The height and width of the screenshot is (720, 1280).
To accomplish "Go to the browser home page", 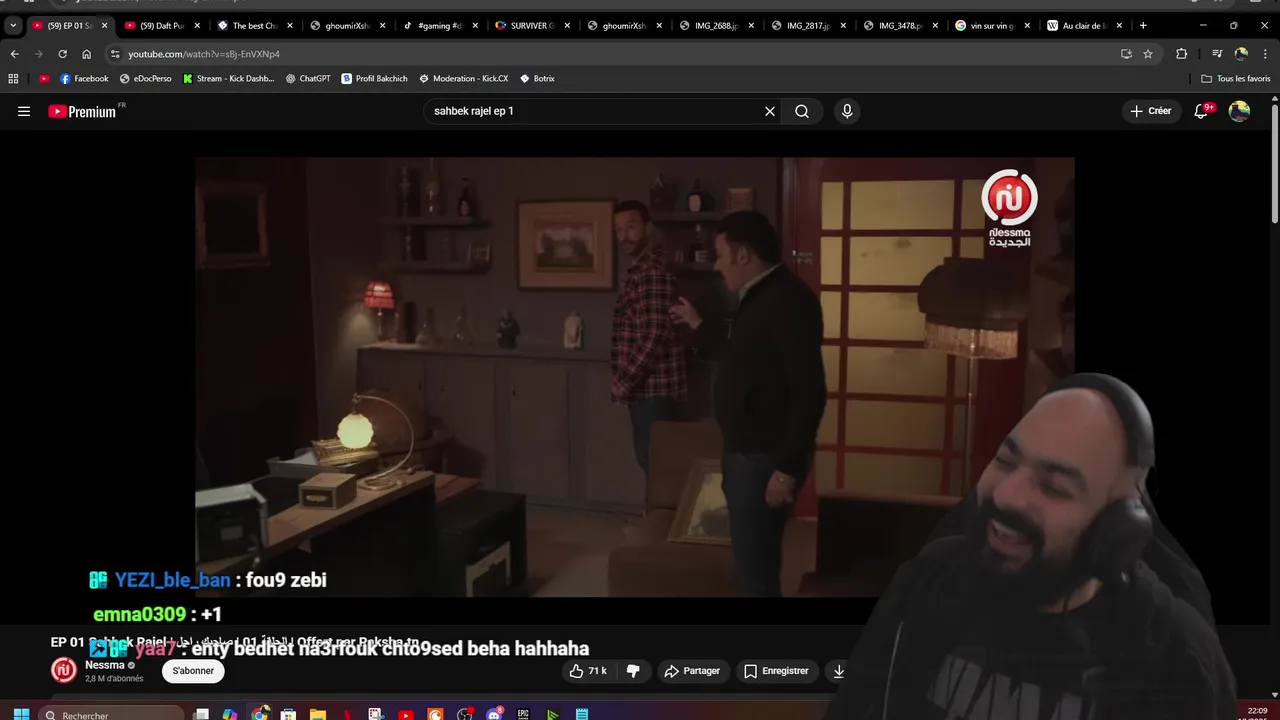I will [86, 54].
